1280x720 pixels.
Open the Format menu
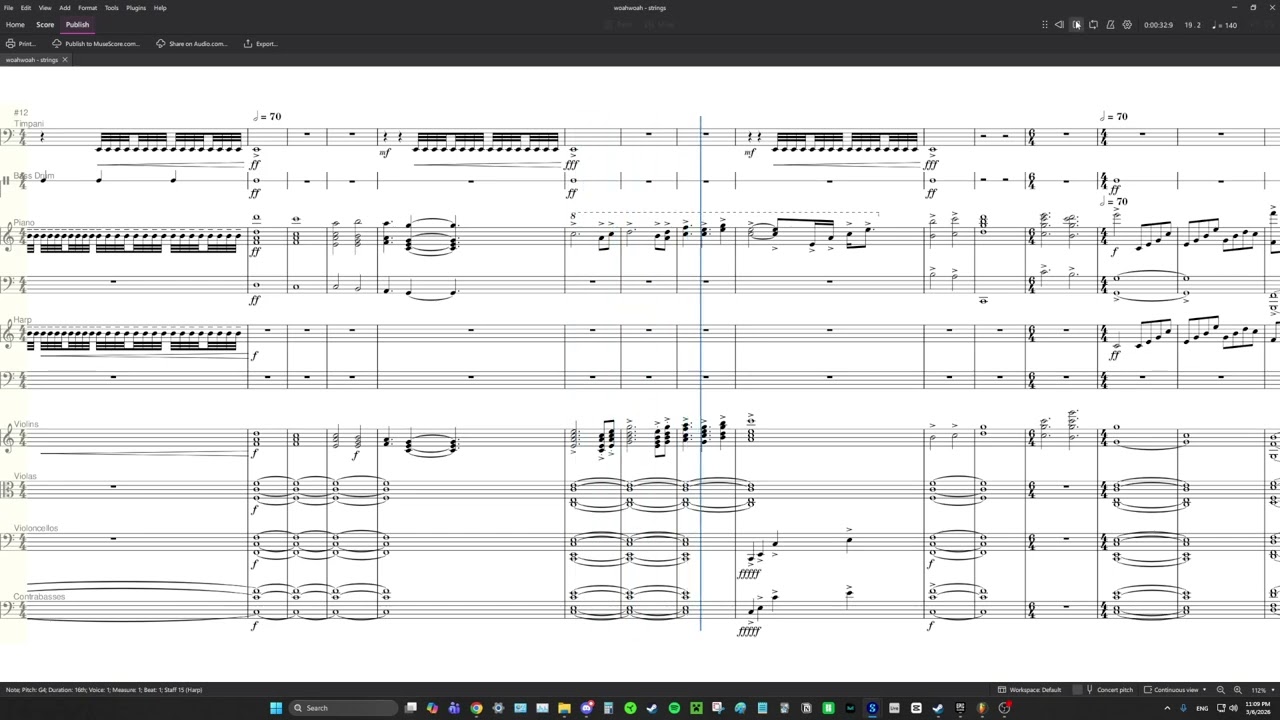[88, 8]
